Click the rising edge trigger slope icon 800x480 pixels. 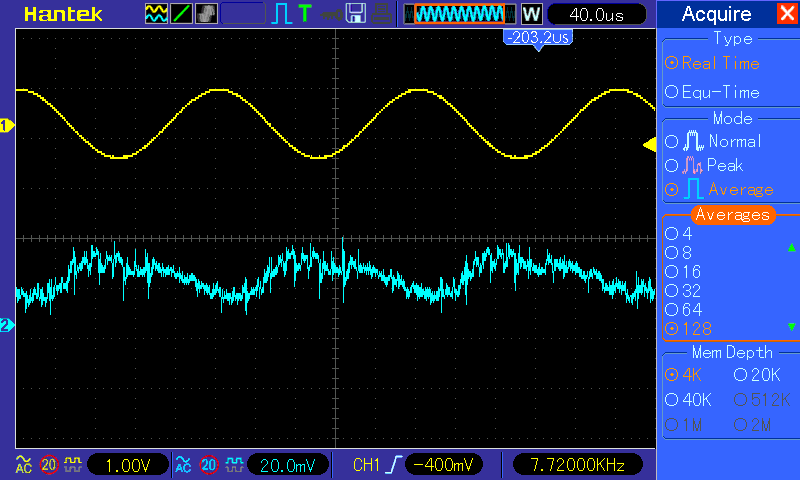tap(394, 465)
